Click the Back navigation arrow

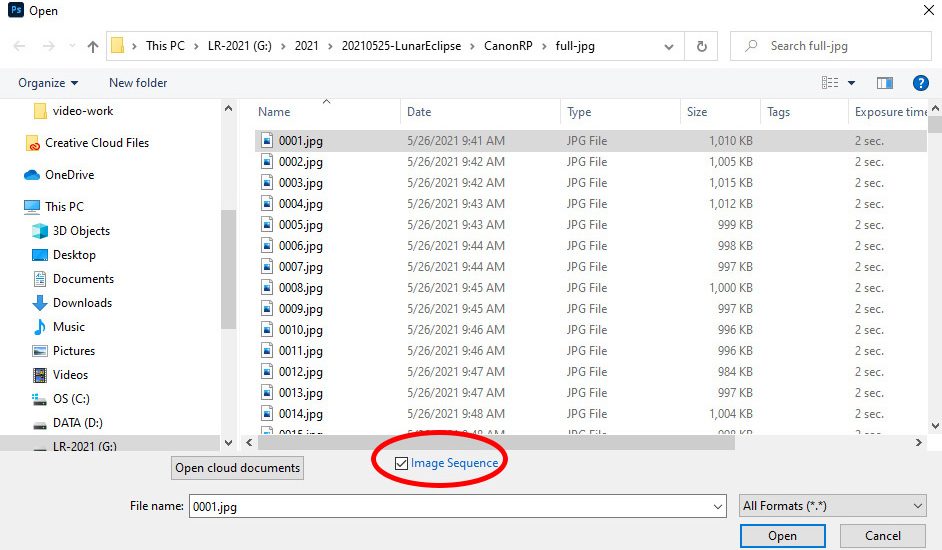[x=19, y=46]
